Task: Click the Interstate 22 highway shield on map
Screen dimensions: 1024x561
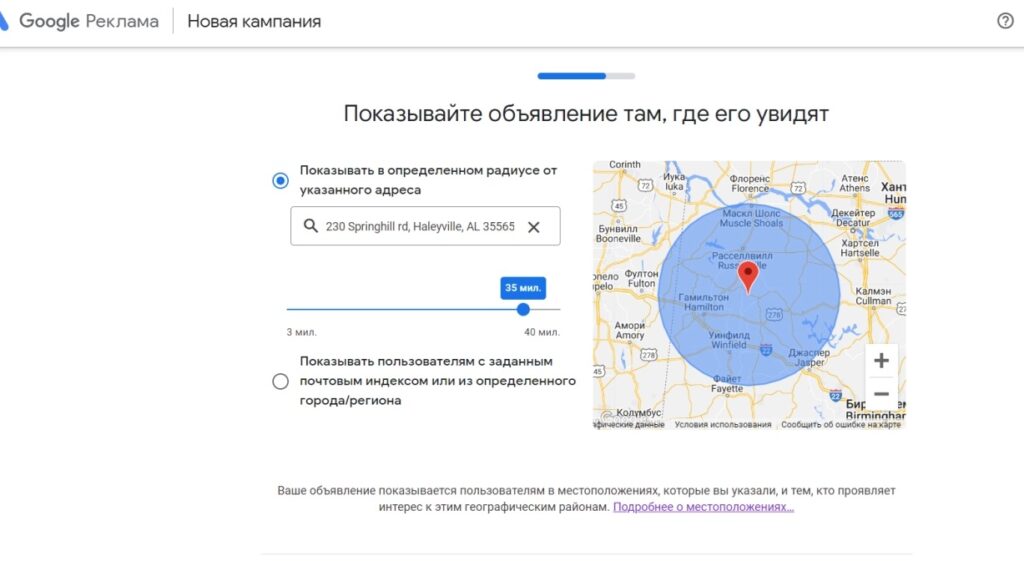Action: (765, 350)
